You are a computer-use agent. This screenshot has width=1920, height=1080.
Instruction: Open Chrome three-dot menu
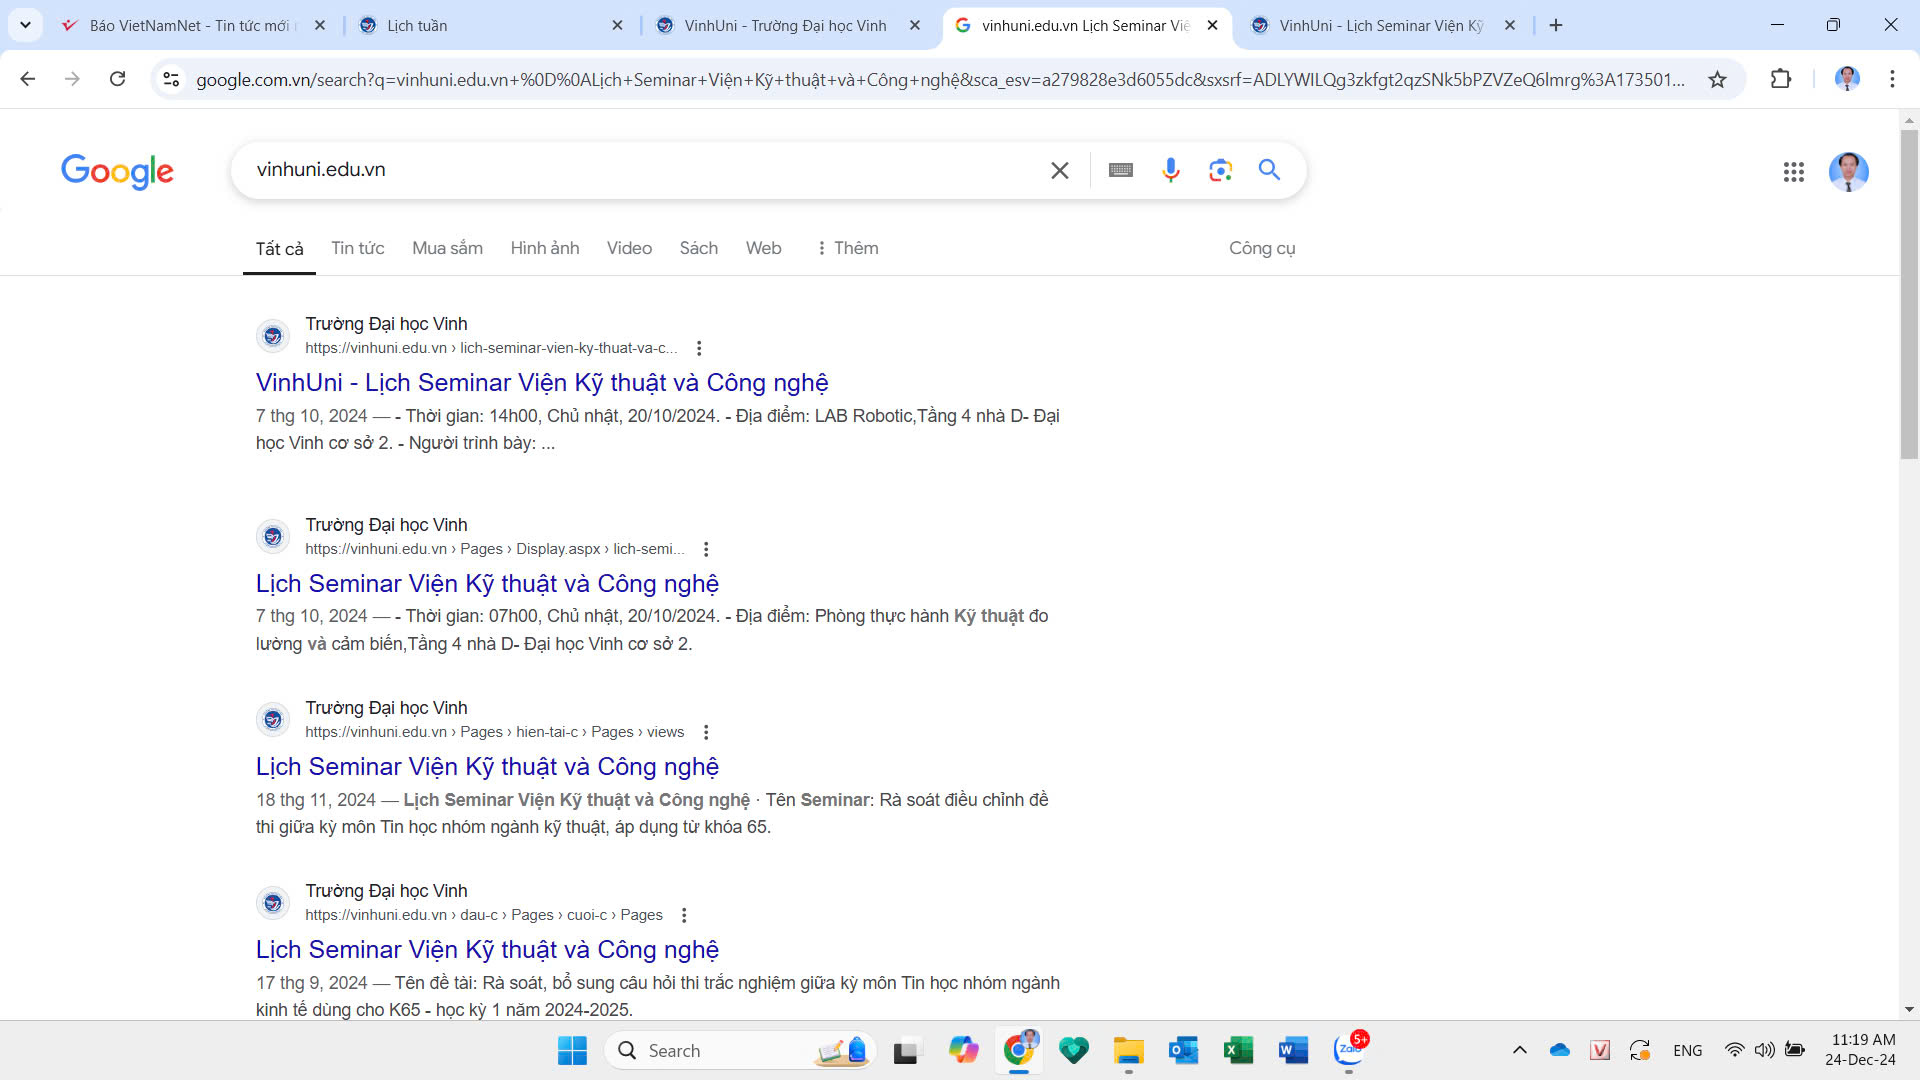click(x=1892, y=79)
